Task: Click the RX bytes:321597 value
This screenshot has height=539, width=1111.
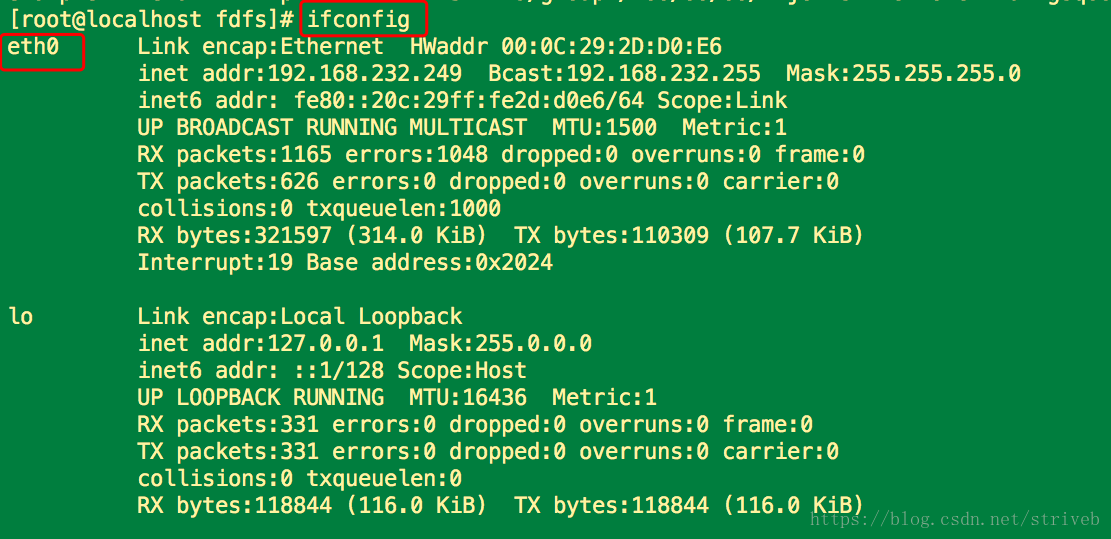Action: click(235, 235)
